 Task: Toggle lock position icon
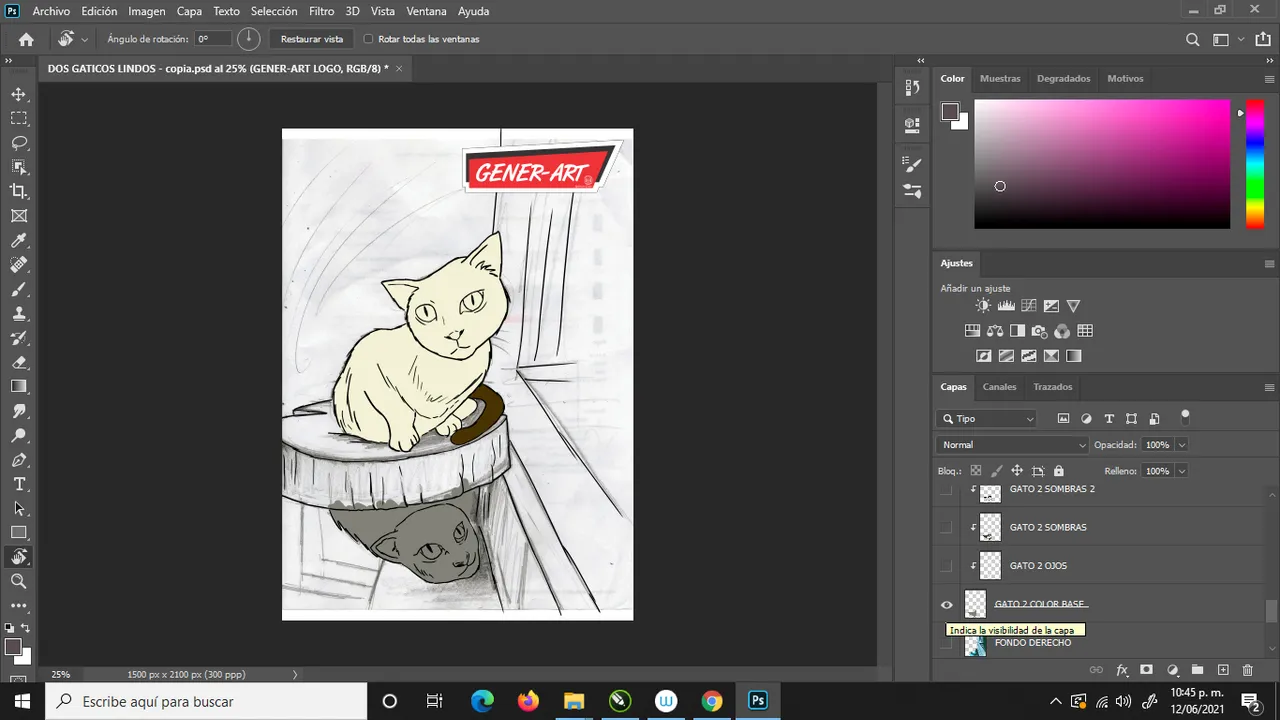(x=1017, y=471)
